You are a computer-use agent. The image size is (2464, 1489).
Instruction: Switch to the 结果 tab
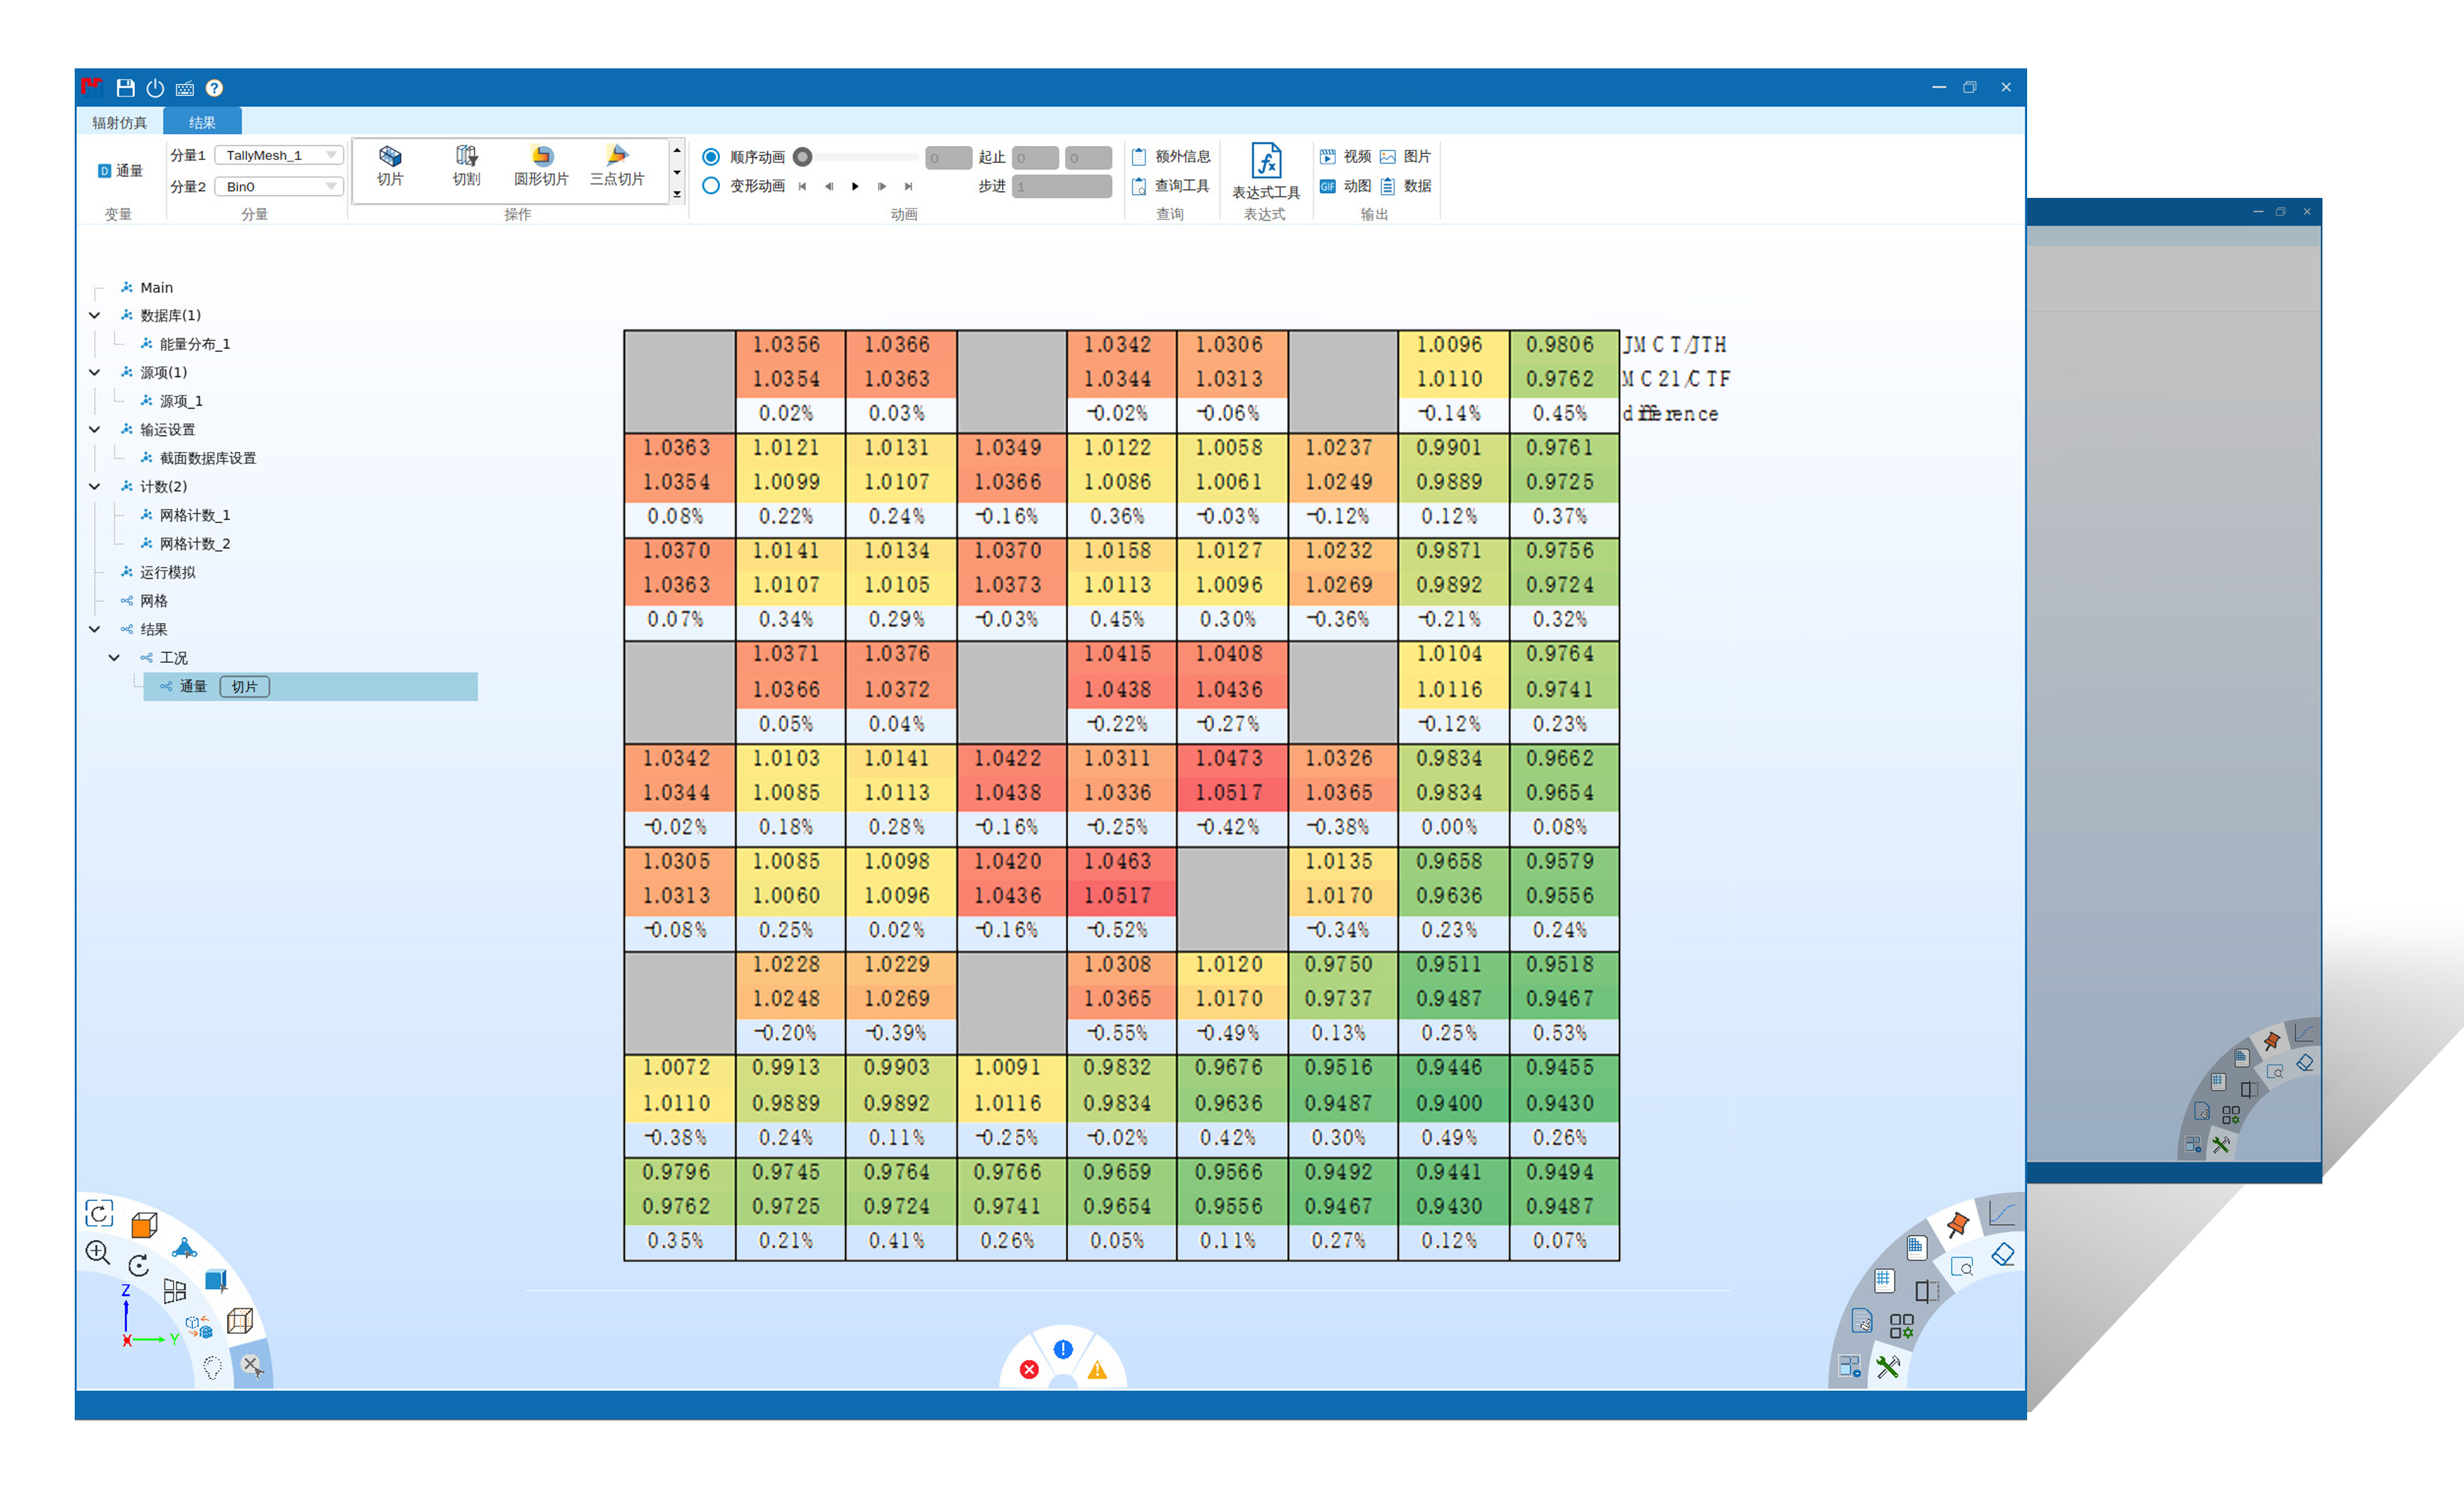202,123
